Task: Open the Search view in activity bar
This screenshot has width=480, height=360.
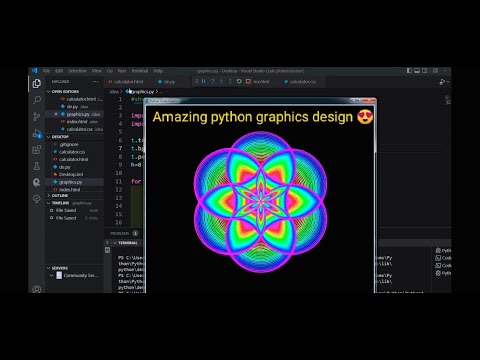Action: coord(37,100)
